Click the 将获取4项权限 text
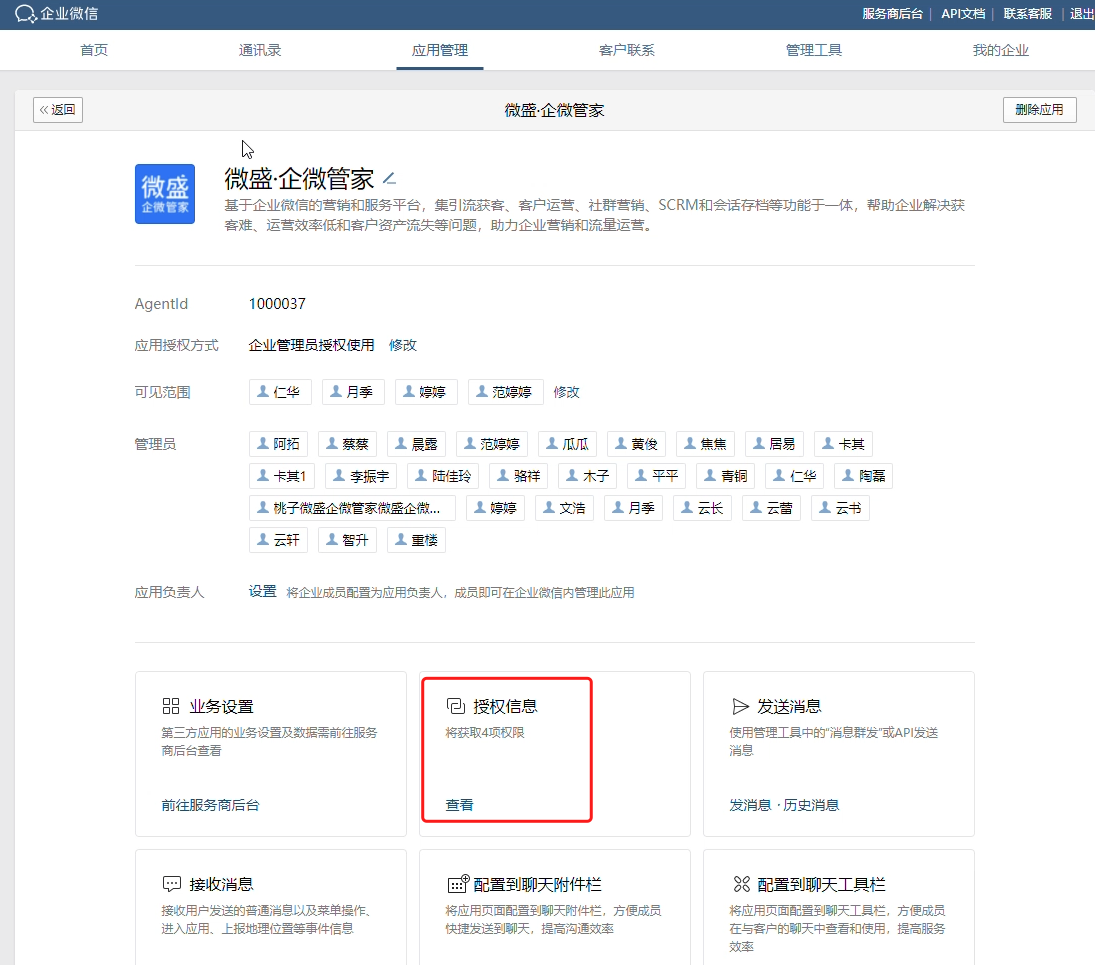The image size is (1095, 965). click(485, 732)
